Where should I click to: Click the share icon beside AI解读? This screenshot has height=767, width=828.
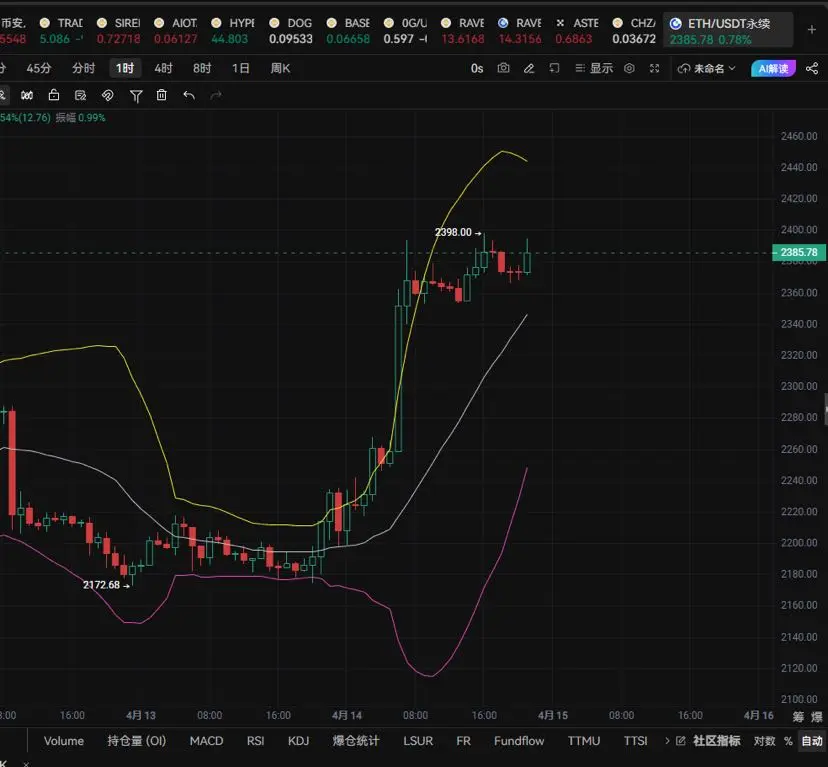(x=812, y=68)
